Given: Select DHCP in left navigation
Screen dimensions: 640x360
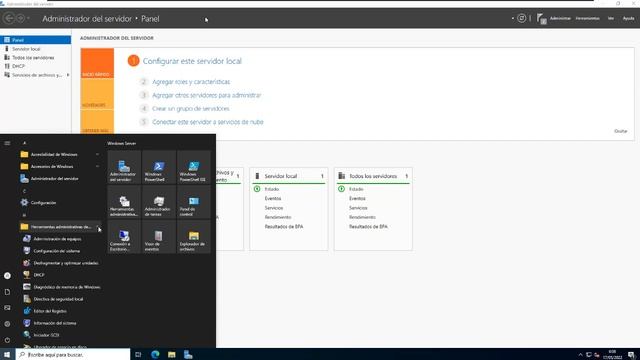Looking at the screenshot, I should coord(36,66).
